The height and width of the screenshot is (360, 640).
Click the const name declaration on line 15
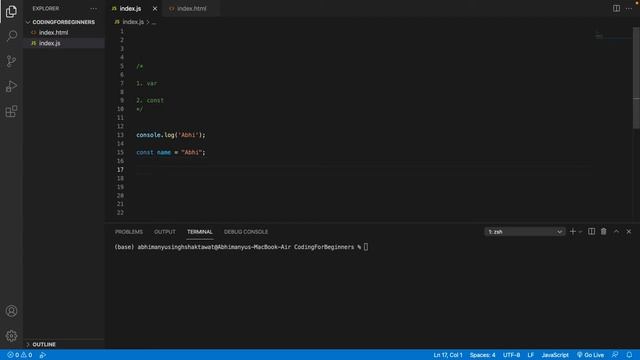(171, 152)
